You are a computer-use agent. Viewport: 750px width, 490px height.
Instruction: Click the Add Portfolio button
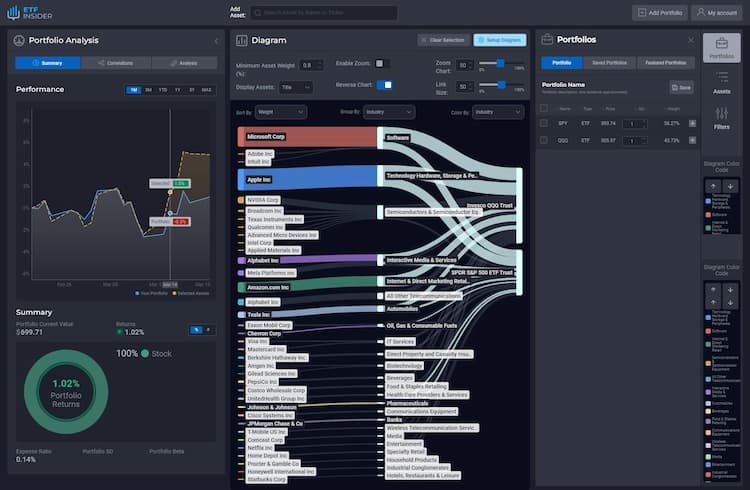660,13
